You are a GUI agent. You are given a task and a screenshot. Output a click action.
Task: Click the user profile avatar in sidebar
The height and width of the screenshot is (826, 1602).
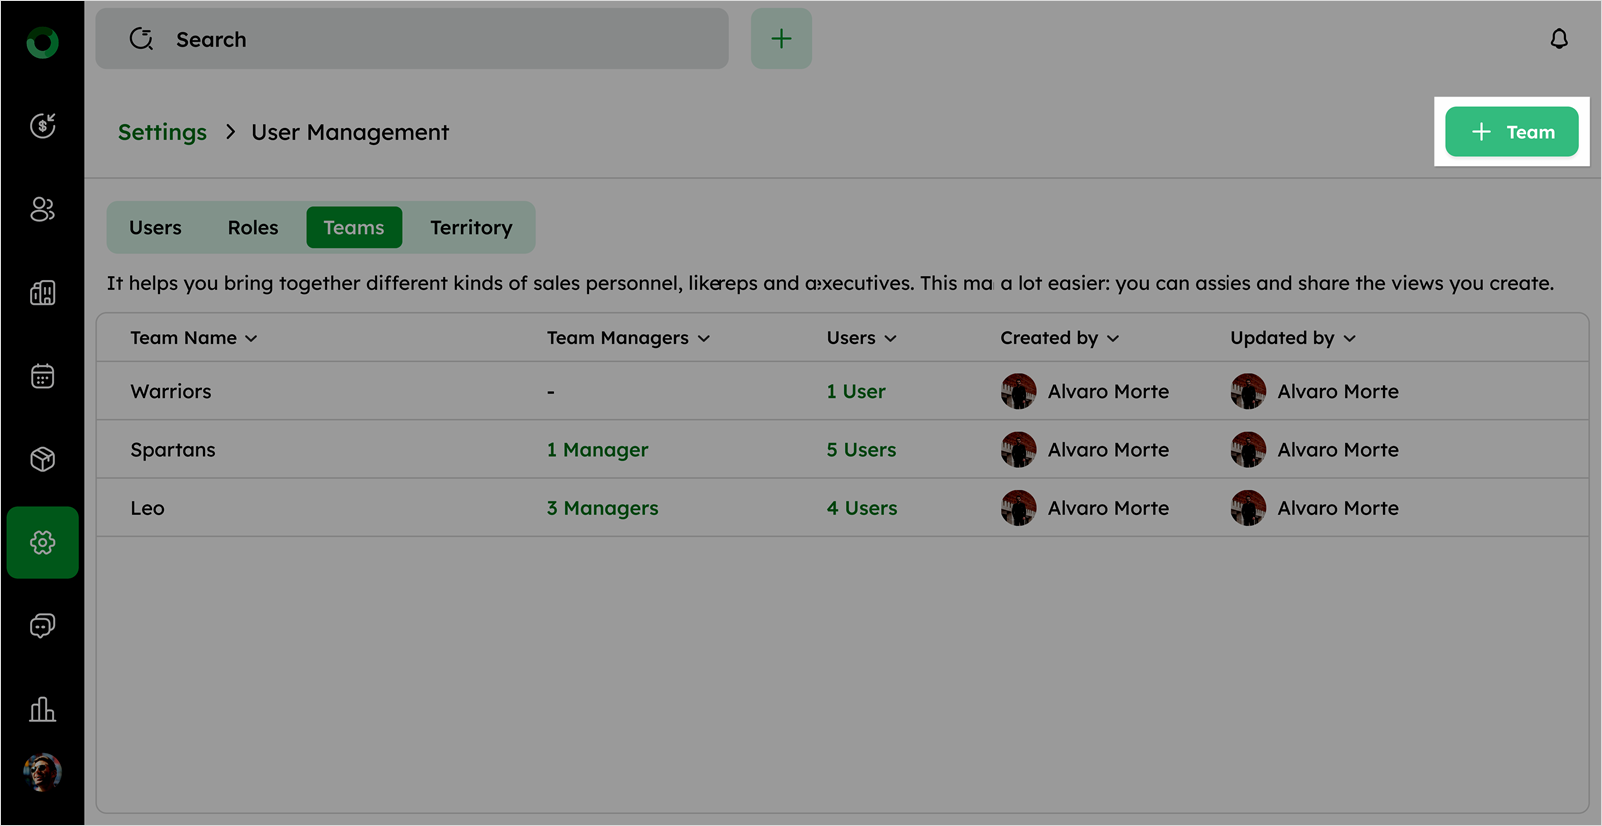click(x=42, y=772)
